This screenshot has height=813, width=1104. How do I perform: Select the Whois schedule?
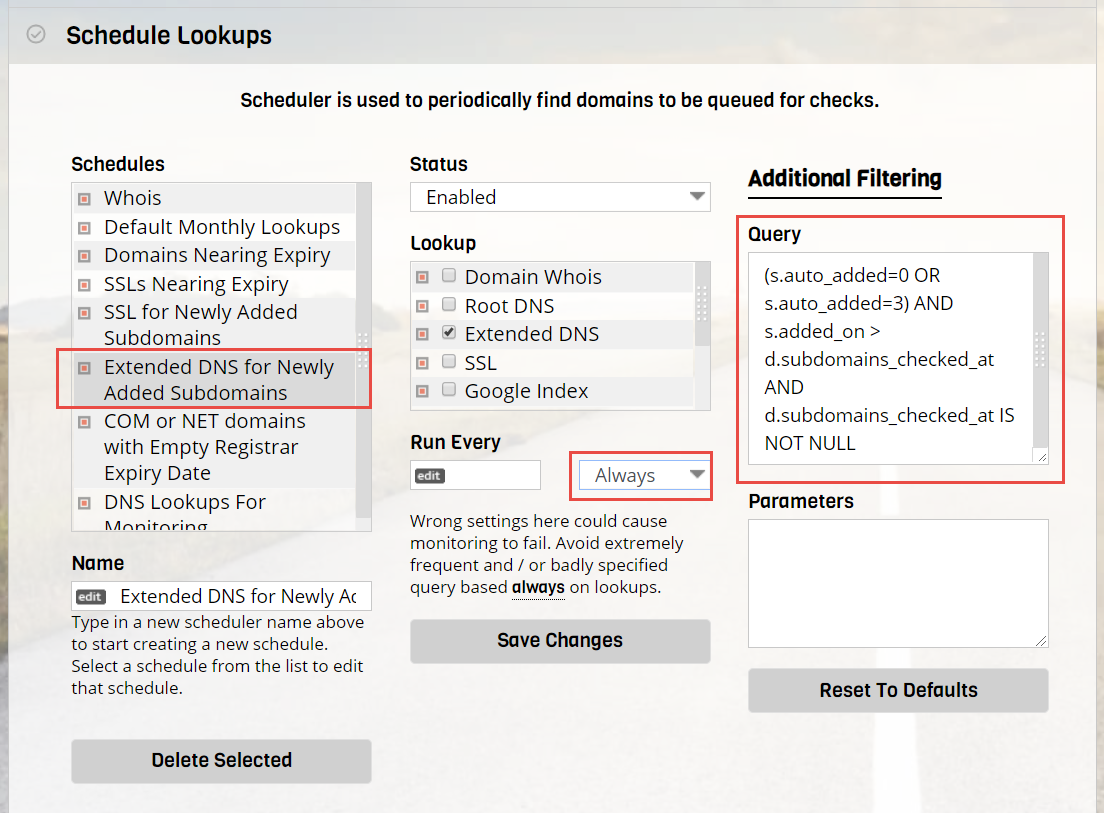coord(214,198)
